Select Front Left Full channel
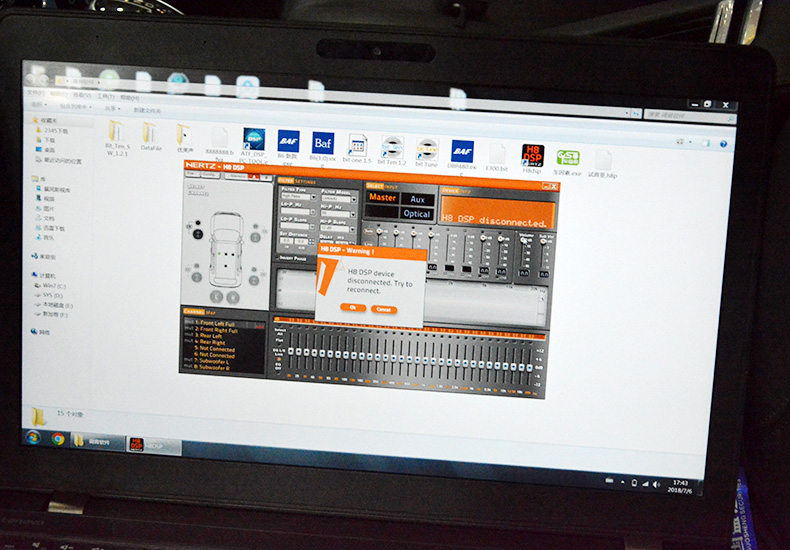The image size is (790, 550). coord(217,323)
